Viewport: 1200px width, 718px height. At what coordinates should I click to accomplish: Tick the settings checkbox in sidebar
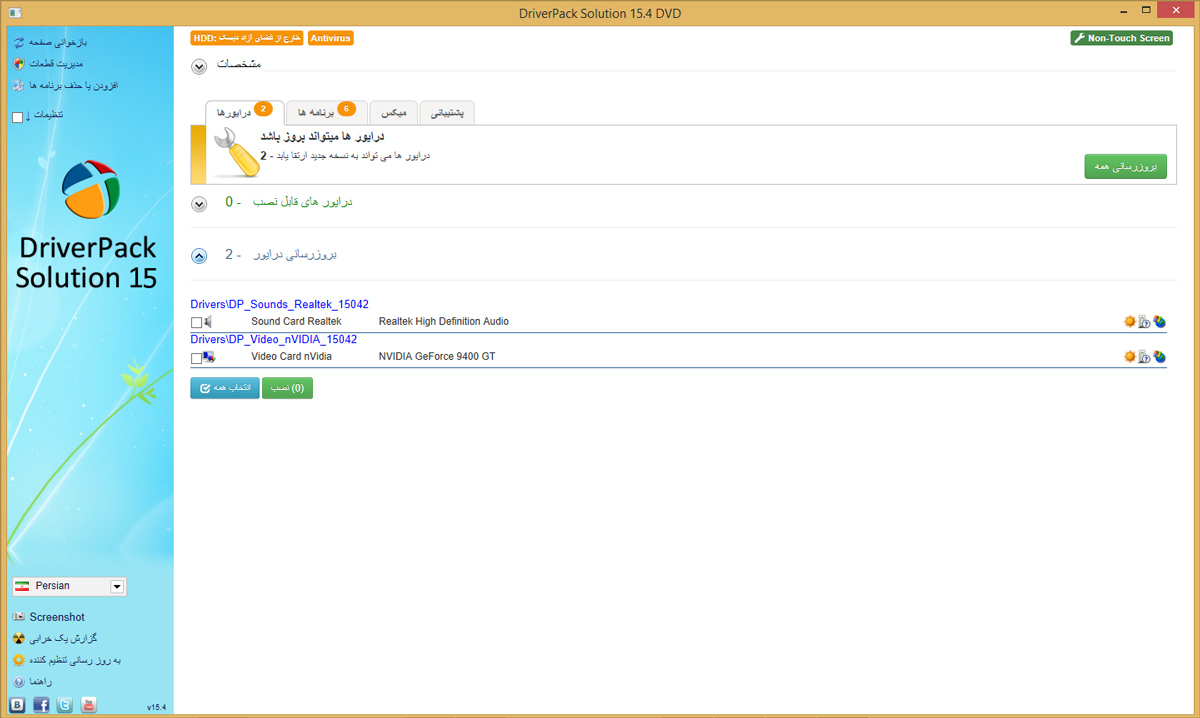coord(18,117)
